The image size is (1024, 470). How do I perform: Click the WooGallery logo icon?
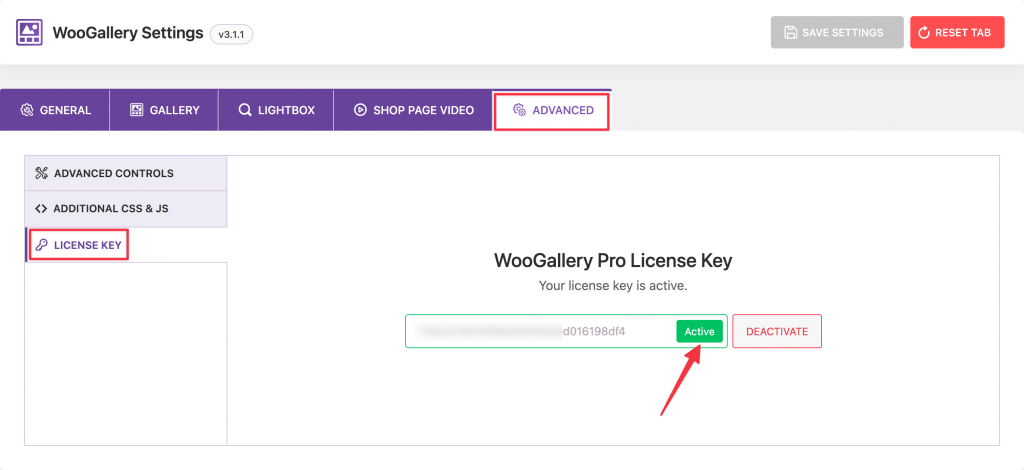click(29, 33)
